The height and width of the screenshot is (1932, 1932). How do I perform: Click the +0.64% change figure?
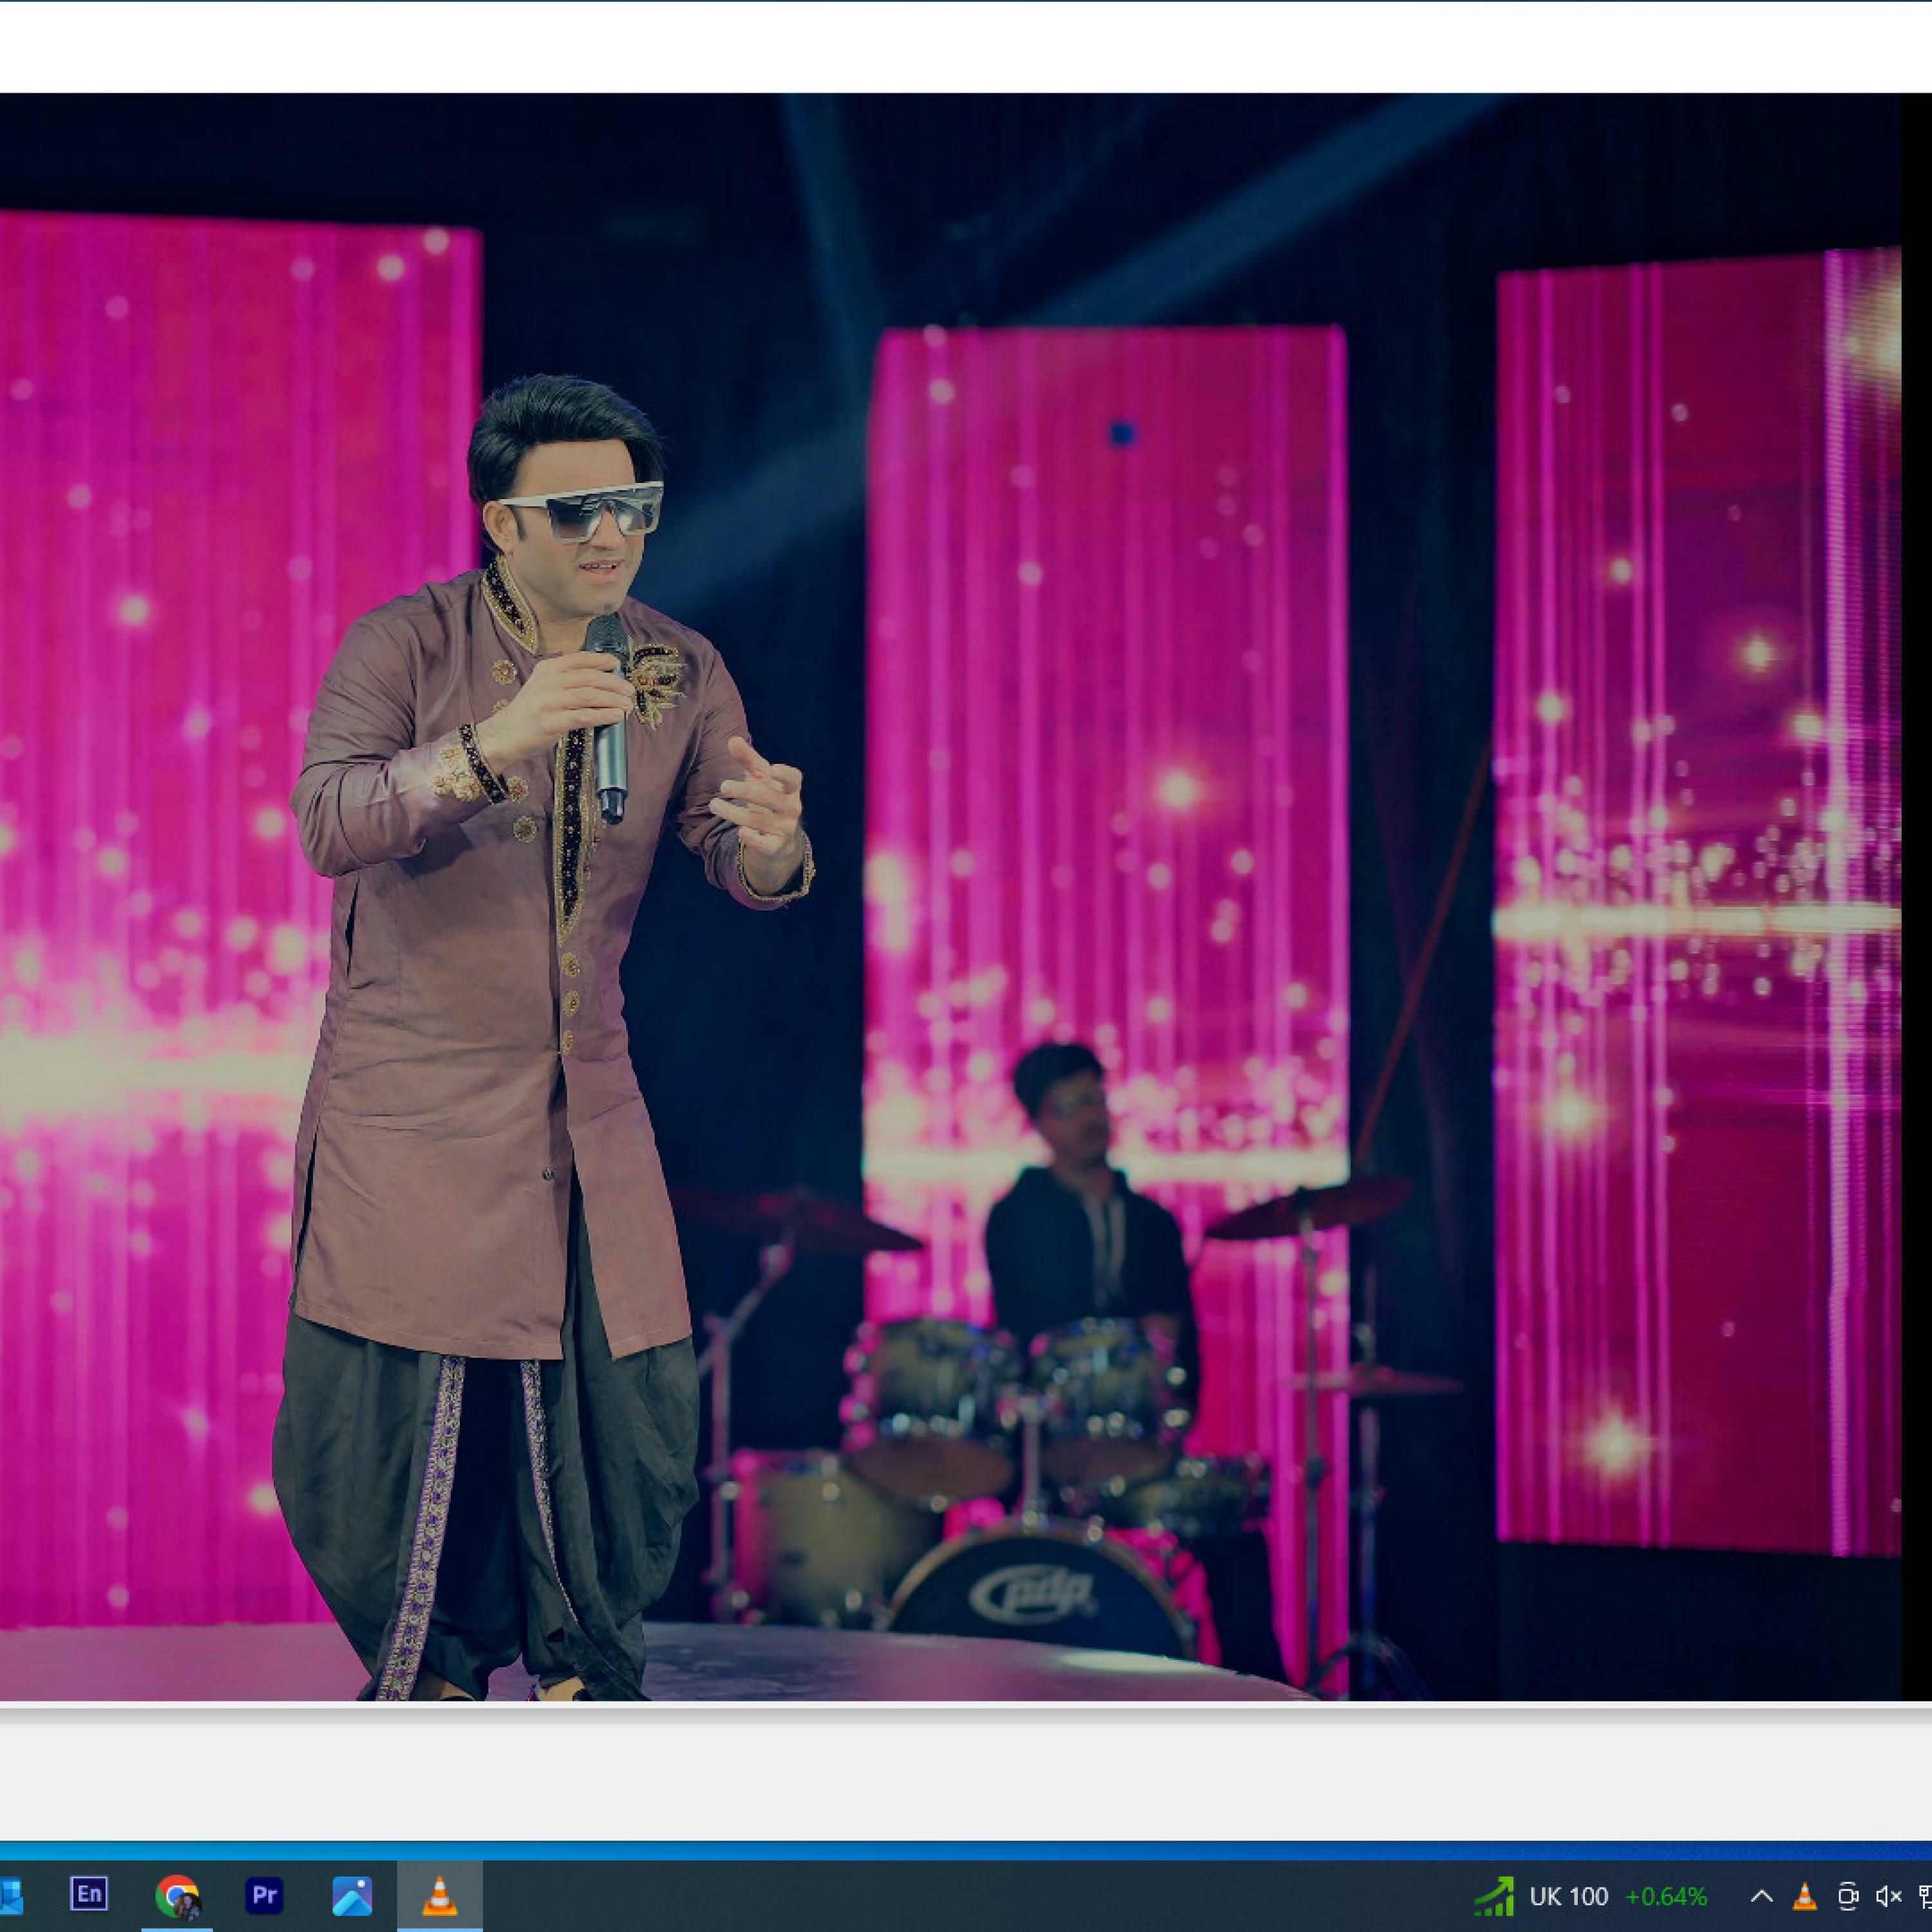coord(1666,1896)
